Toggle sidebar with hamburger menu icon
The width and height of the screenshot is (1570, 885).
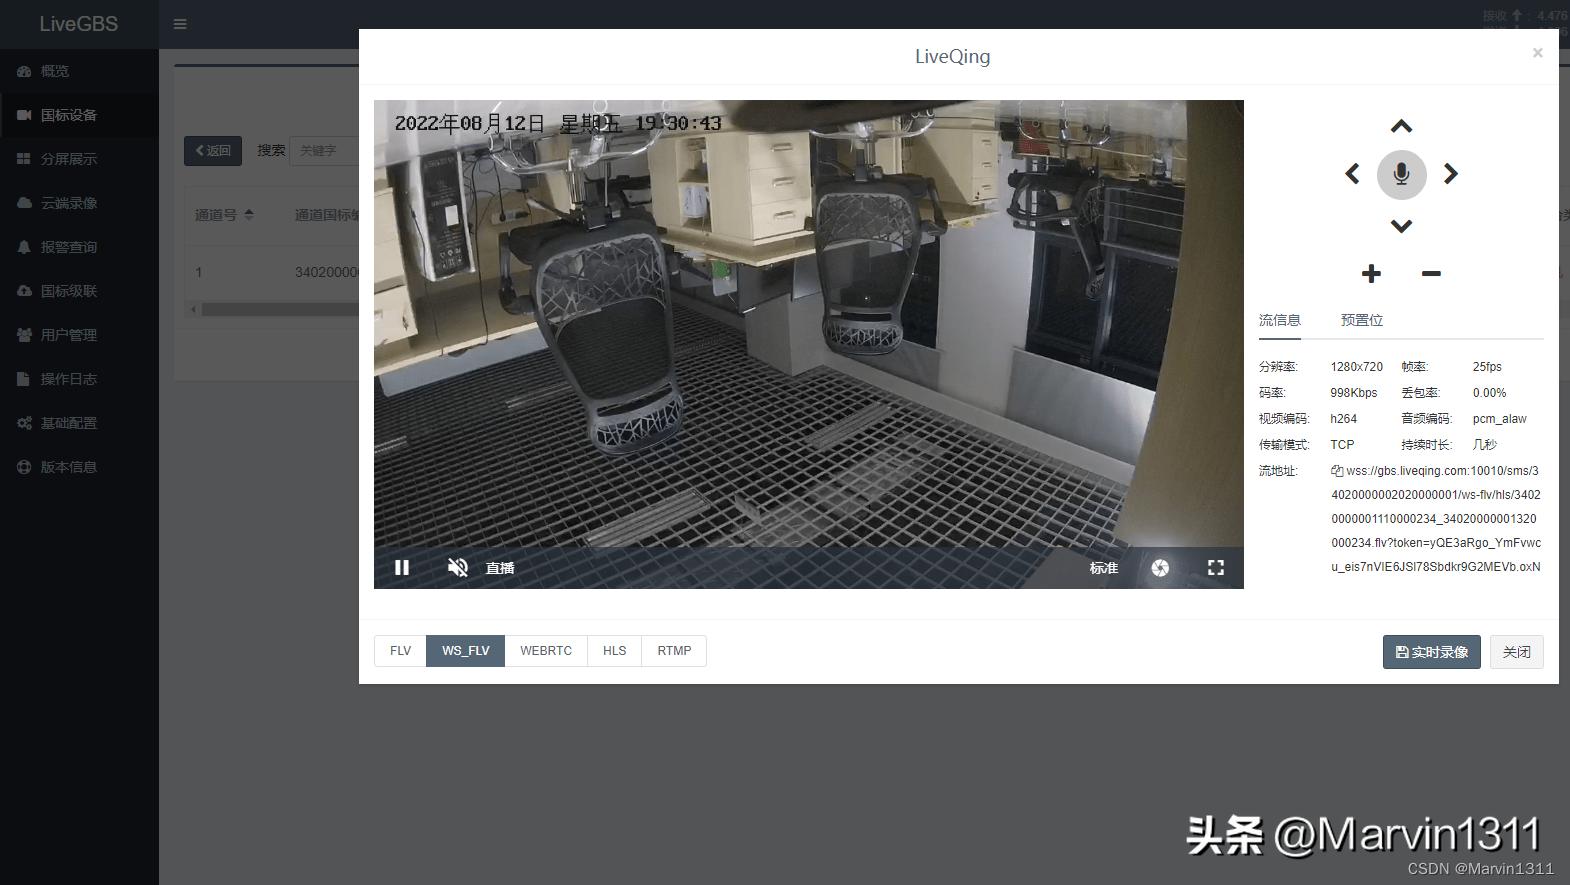pyautogui.click(x=180, y=24)
